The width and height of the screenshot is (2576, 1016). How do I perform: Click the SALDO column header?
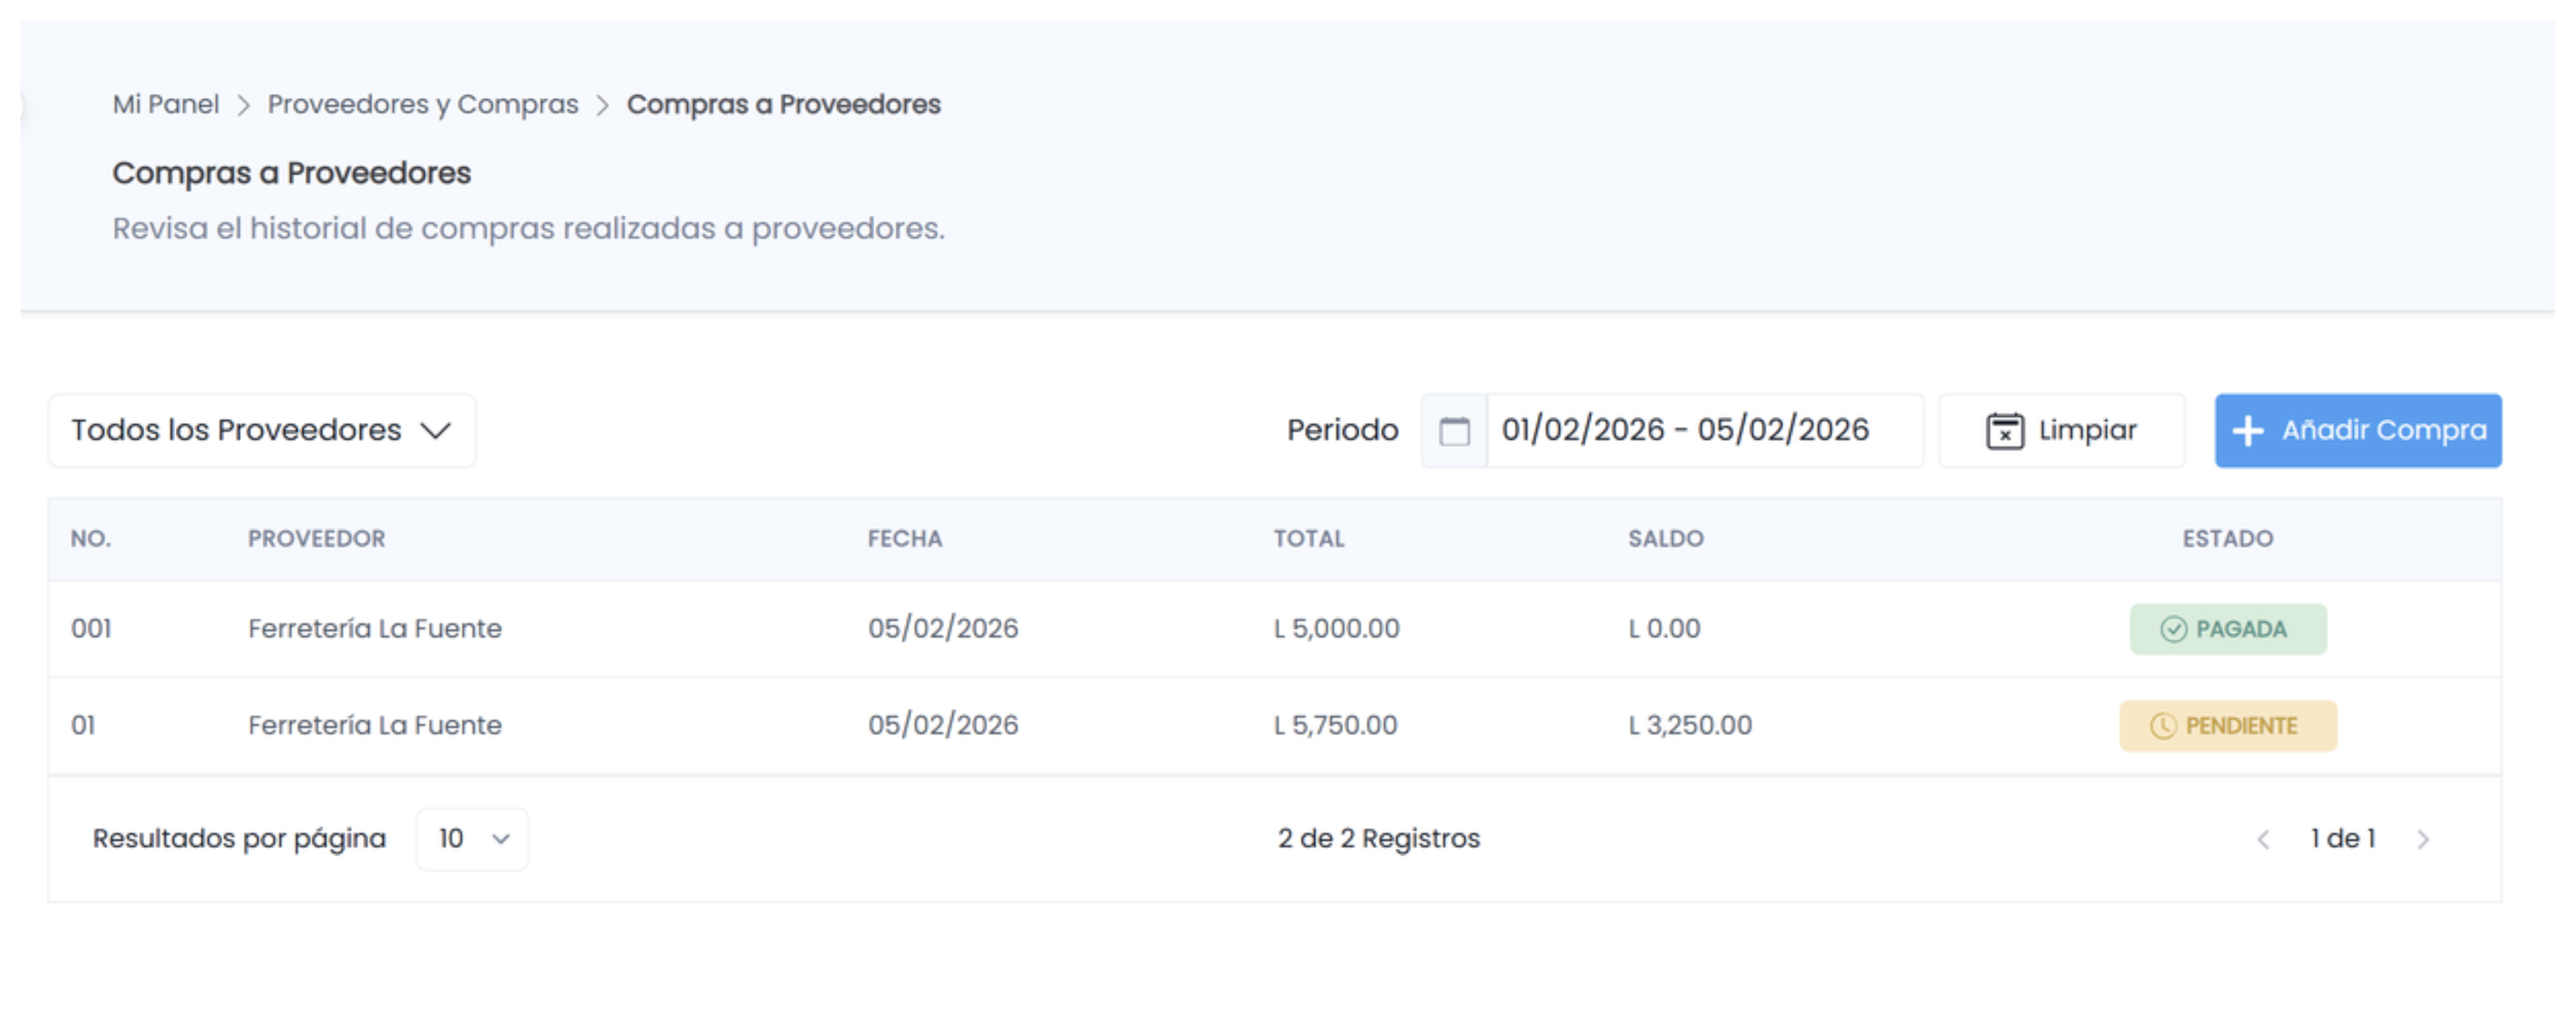pos(1666,539)
